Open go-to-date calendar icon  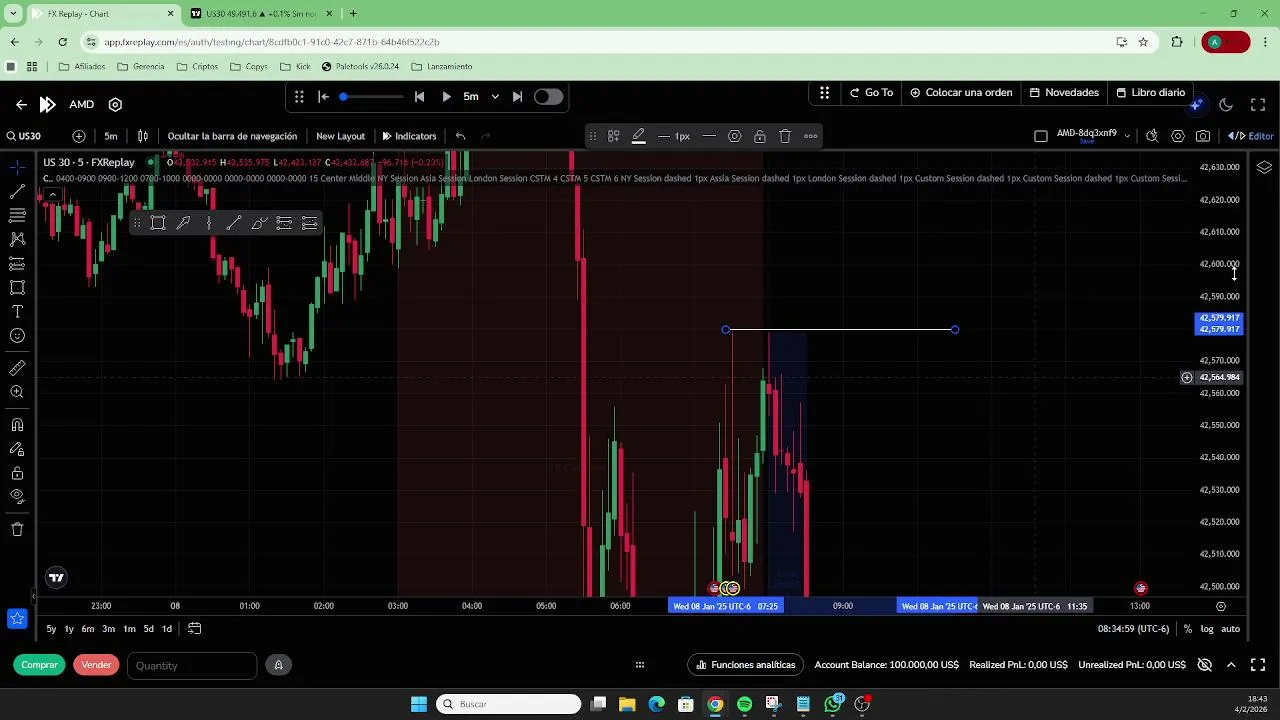point(195,629)
